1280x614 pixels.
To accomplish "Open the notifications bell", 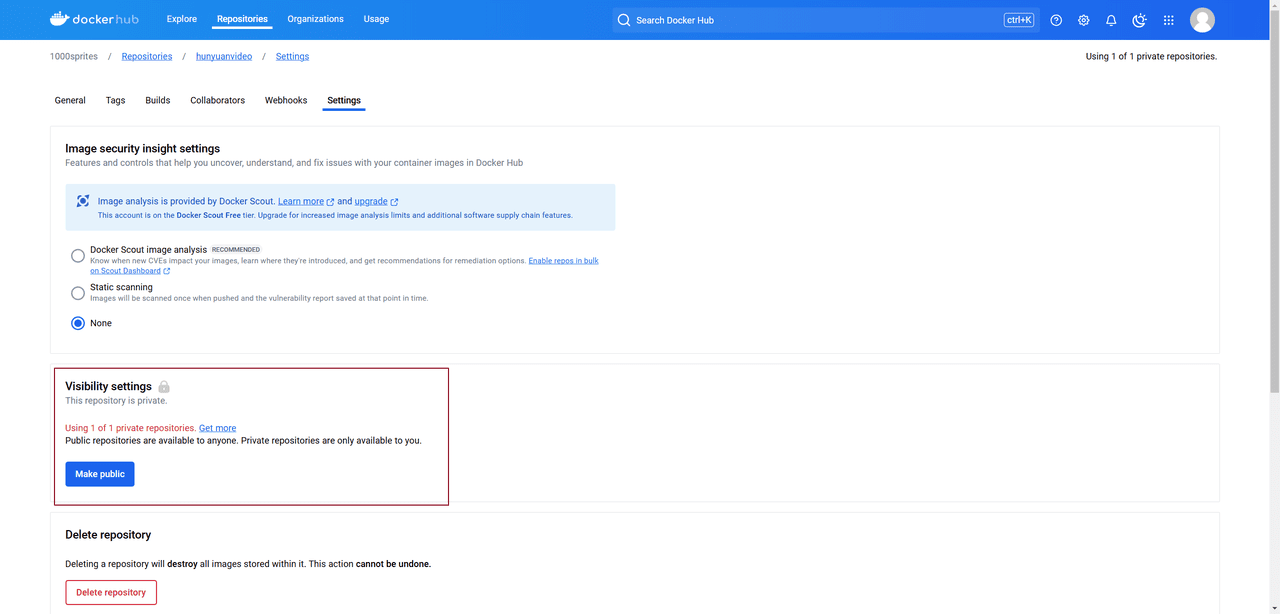I will point(1111,20).
